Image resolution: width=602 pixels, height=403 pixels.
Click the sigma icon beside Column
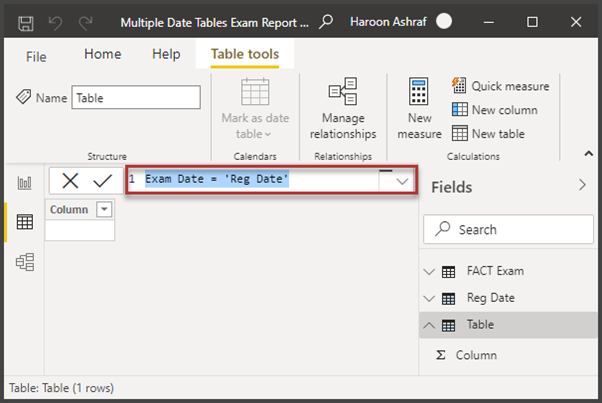441,355
